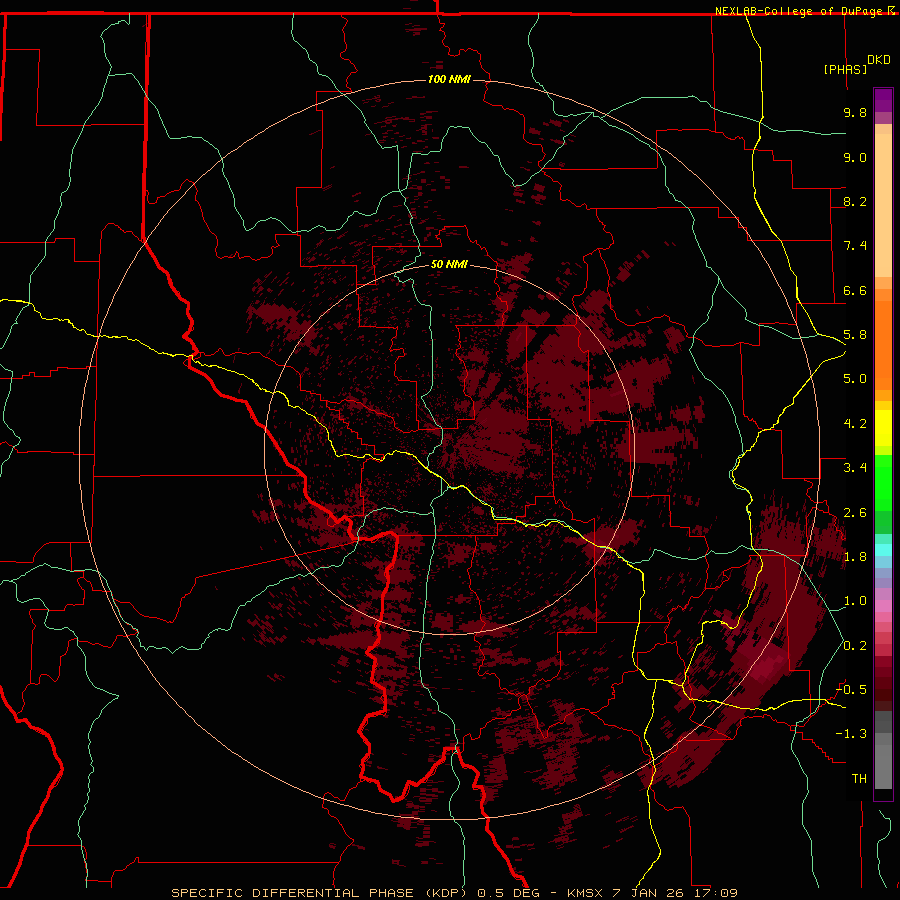Click the 2.6 color scale value

pyautogui.click(x=855, y=513)
